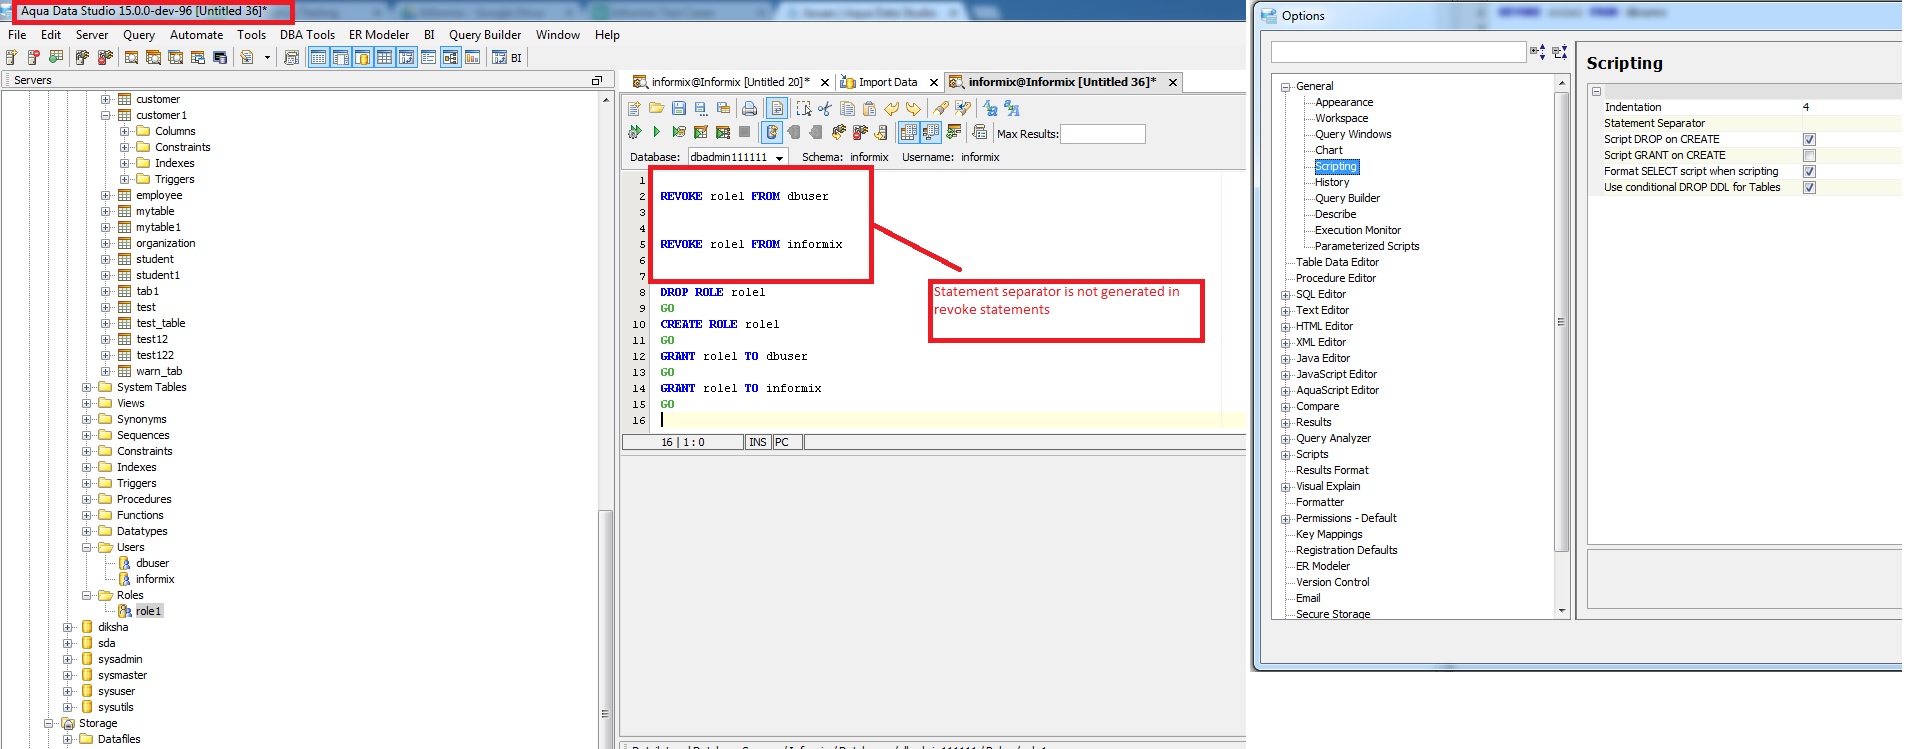The width and height of the screenshot is (1914, 749).
Task: Click the Options search filter field
Action: click(1398, 52)
